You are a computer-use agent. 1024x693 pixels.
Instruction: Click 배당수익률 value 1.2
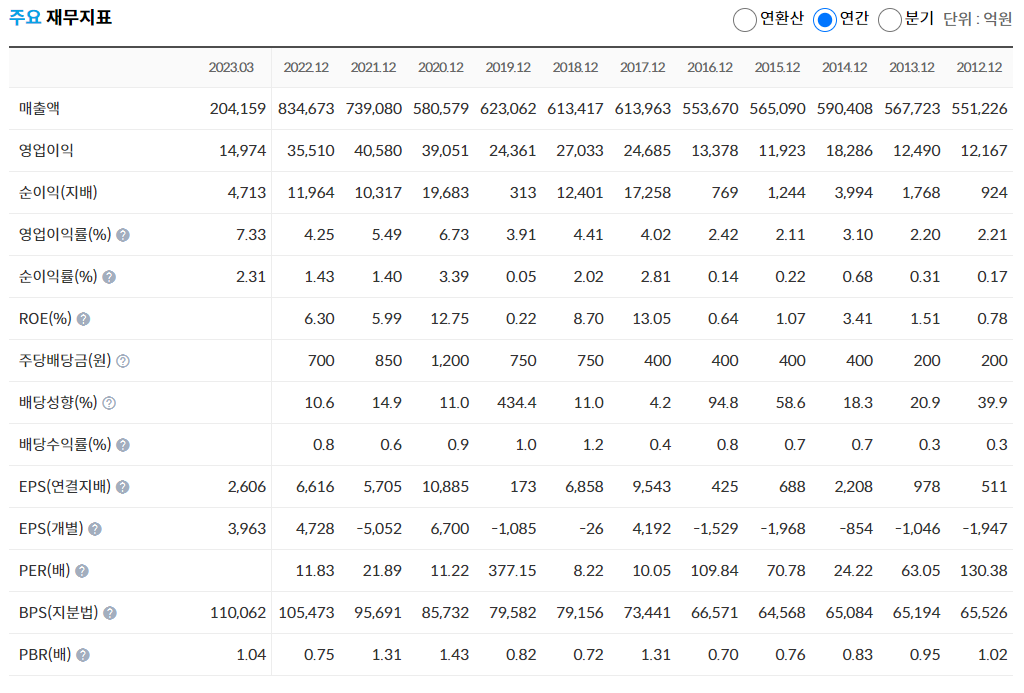click(x=593, y=445)
